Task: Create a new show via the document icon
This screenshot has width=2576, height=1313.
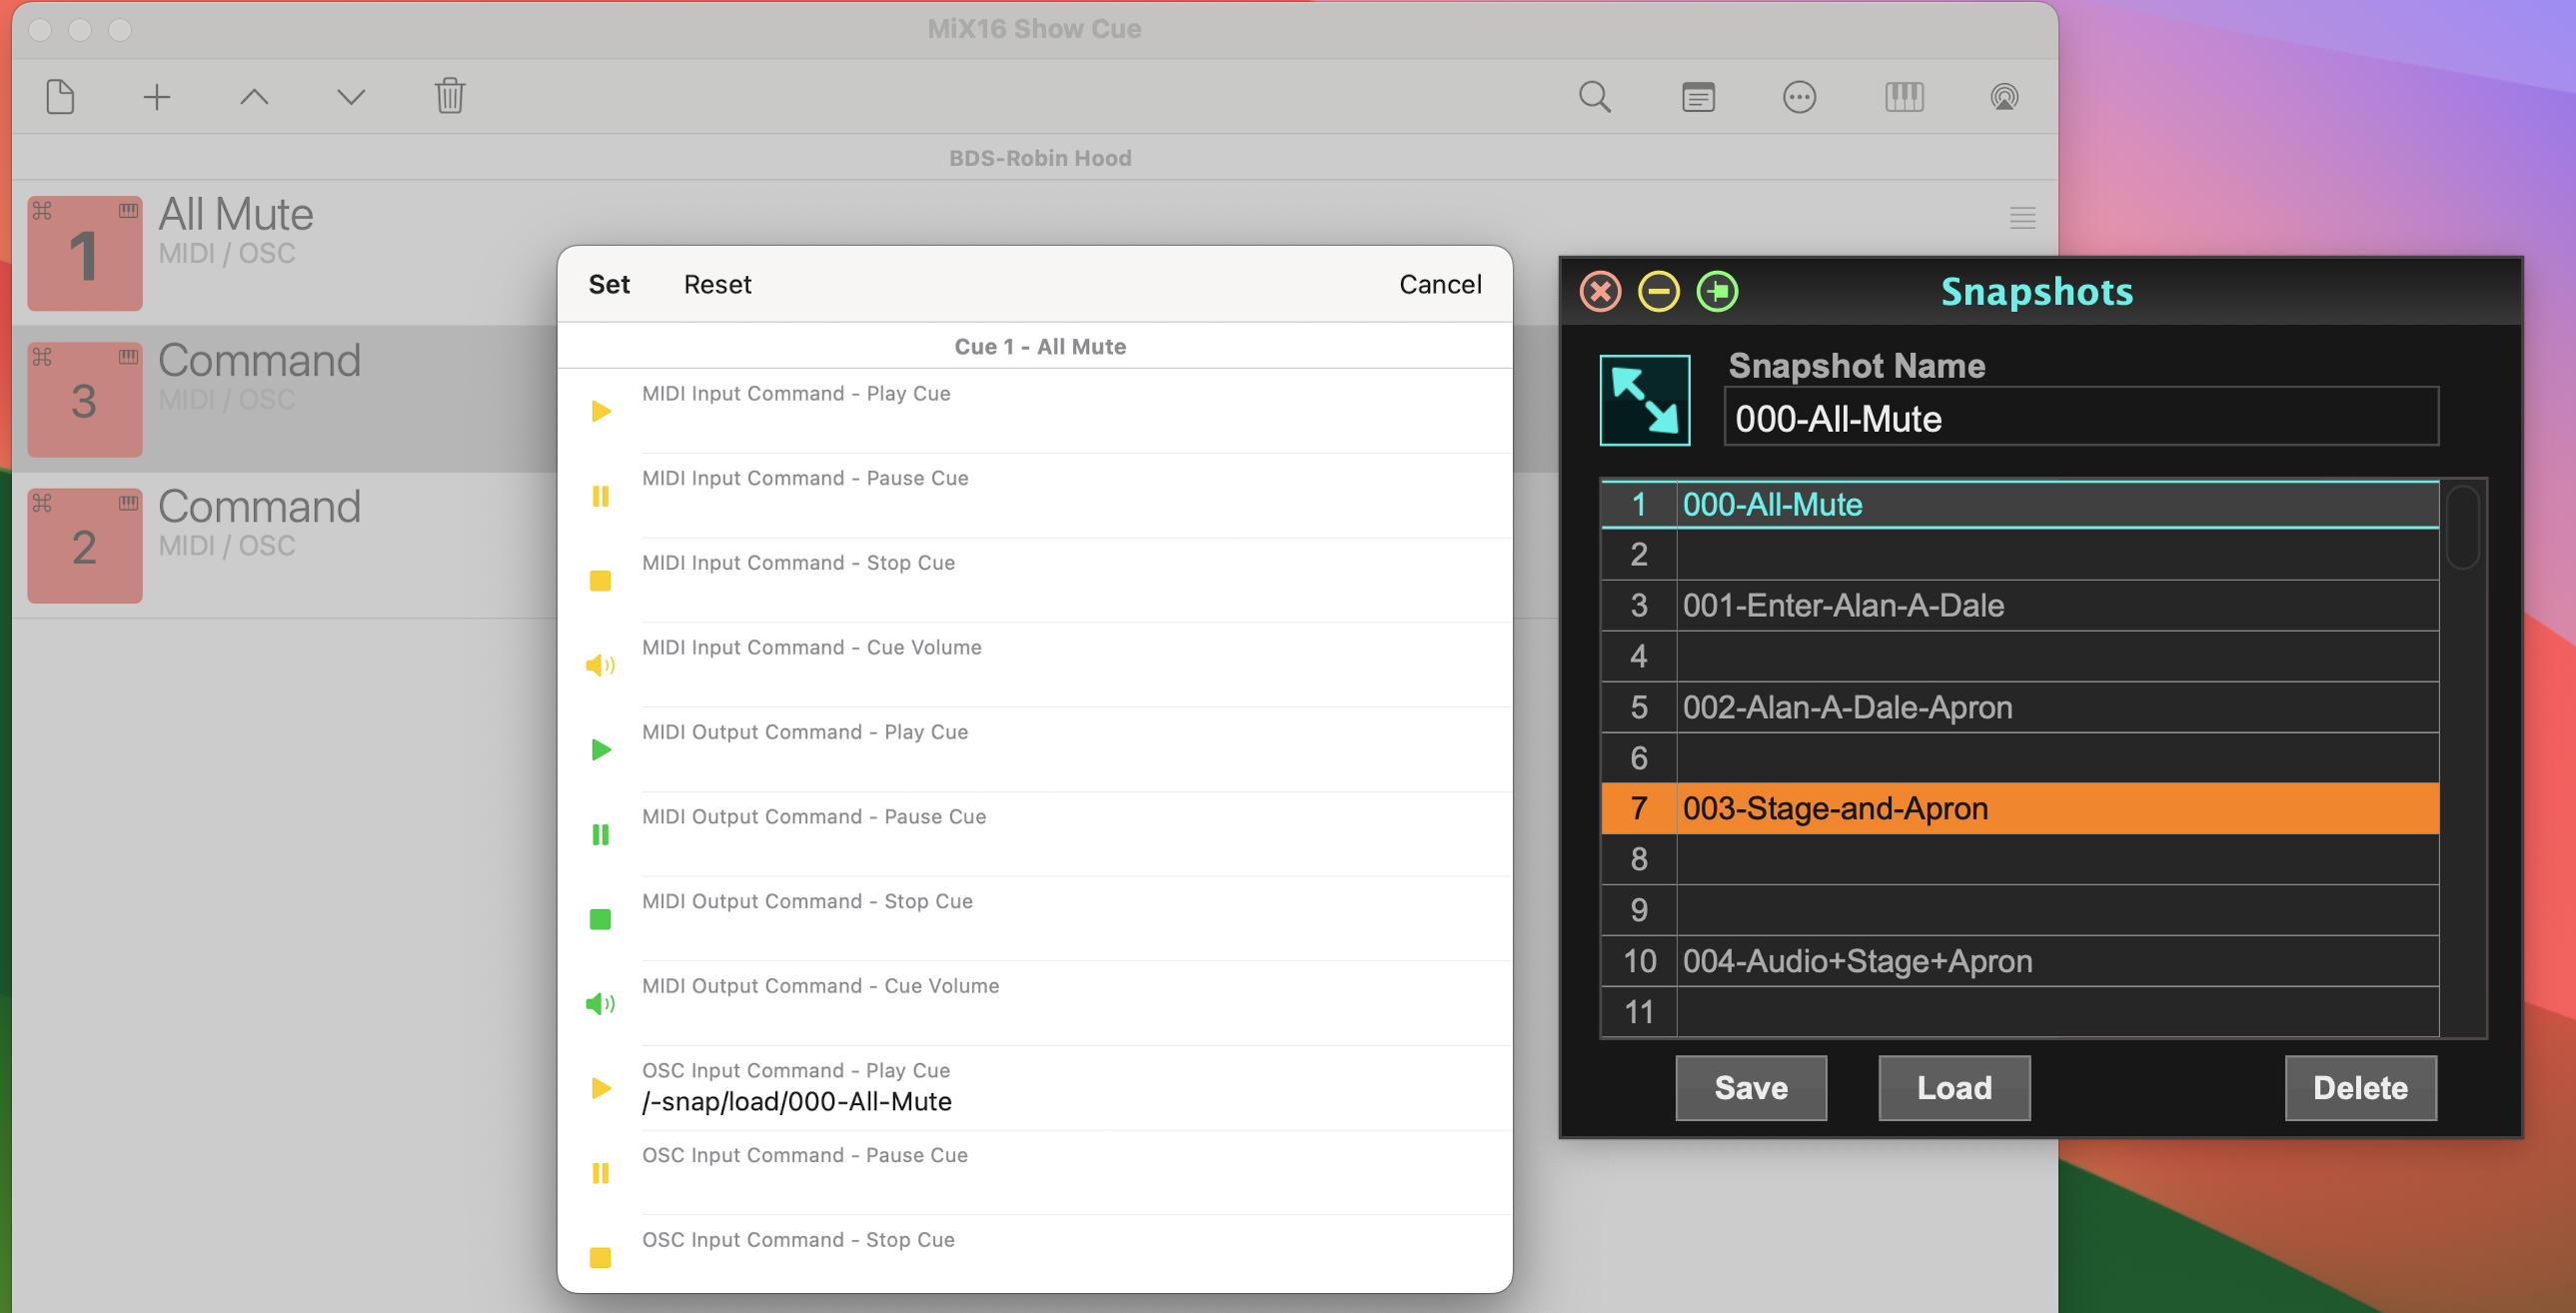Action: tap(59, 96)
